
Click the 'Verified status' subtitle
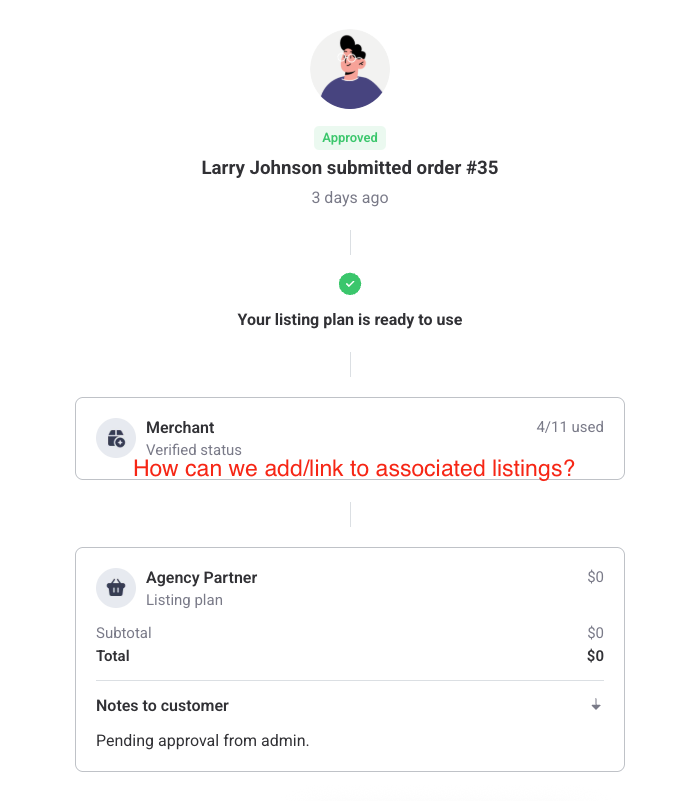point(194,450)
